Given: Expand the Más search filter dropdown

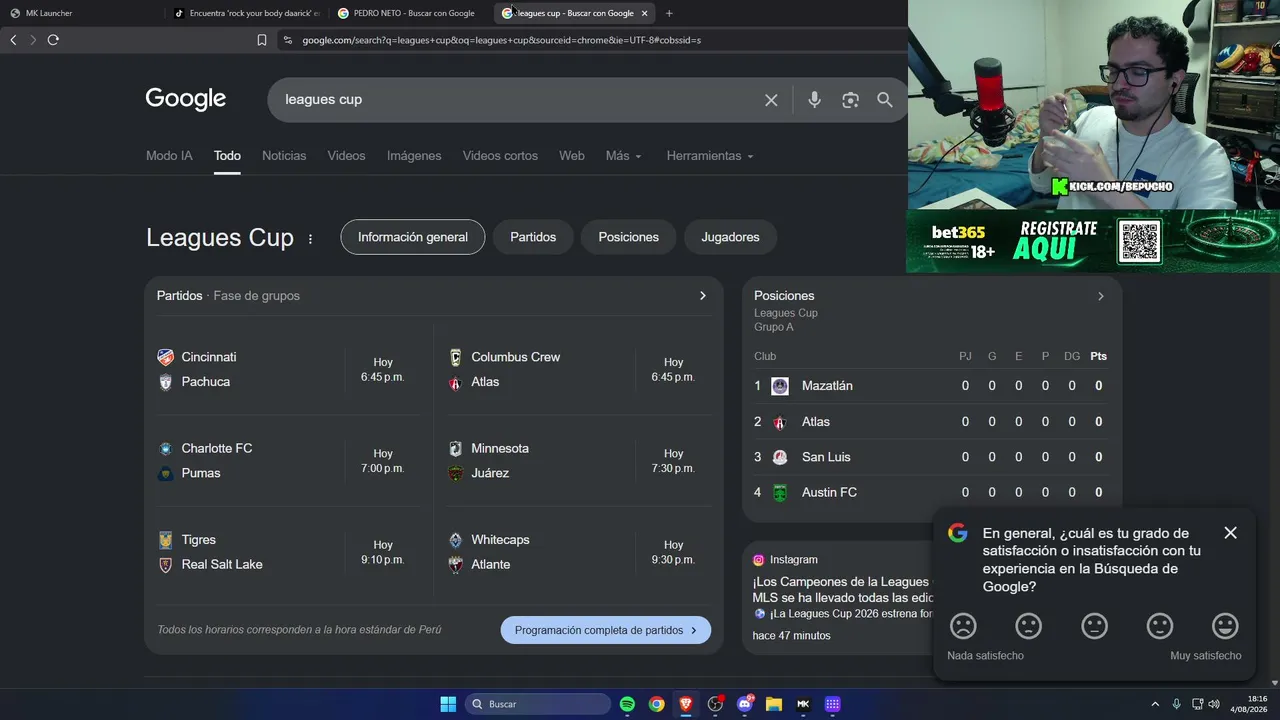Looking at the screenshot, I should (x=624, y=156).
